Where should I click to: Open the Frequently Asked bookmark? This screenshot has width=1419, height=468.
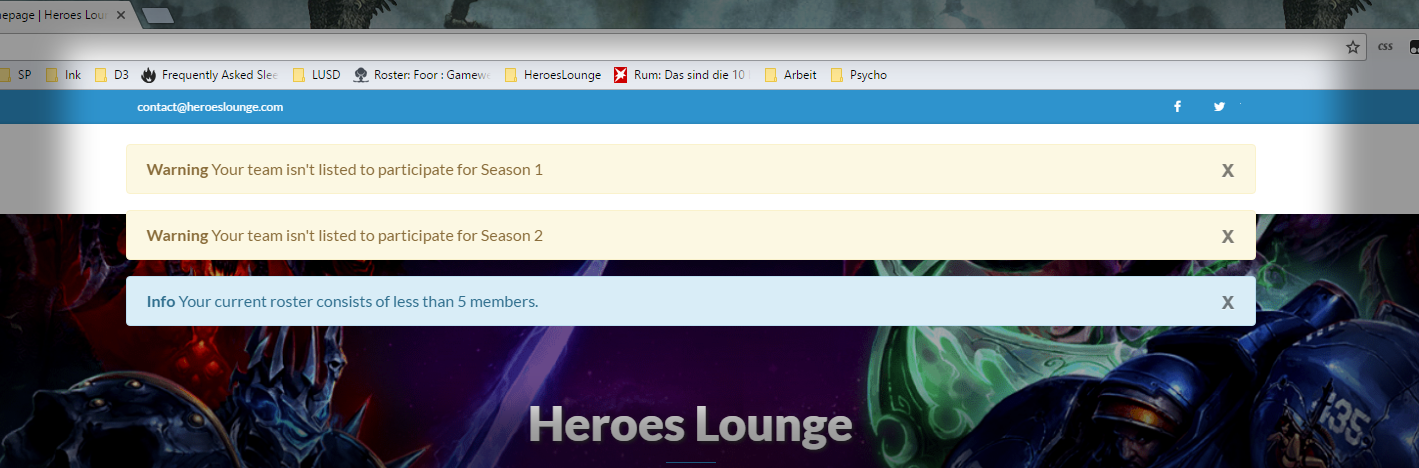210,75
